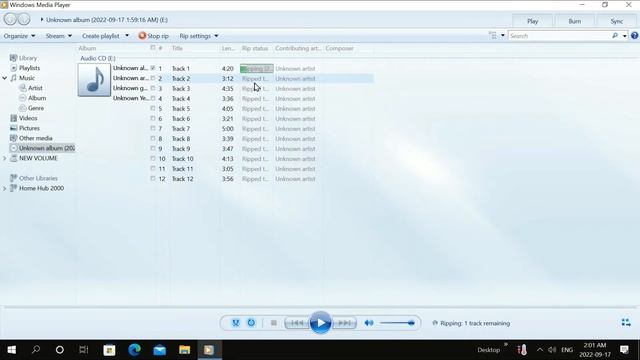Screen dimensions: 640x360
Task: Click in the Search box
Action: [x=560, y=36]
